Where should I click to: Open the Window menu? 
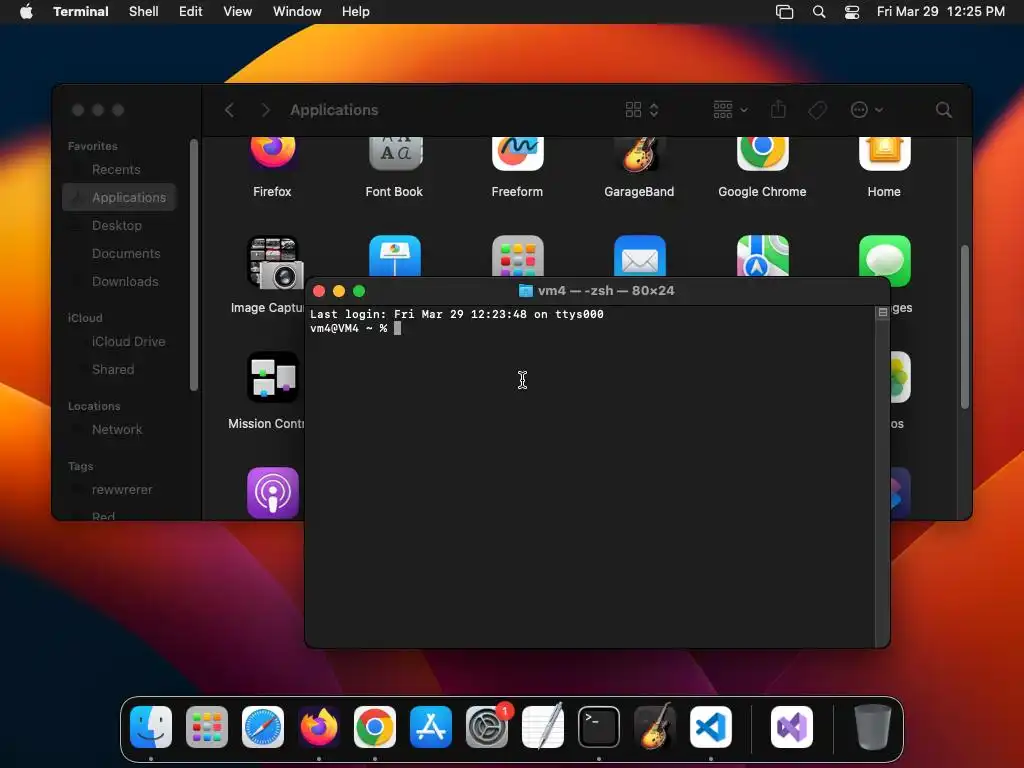pos(296,12)
